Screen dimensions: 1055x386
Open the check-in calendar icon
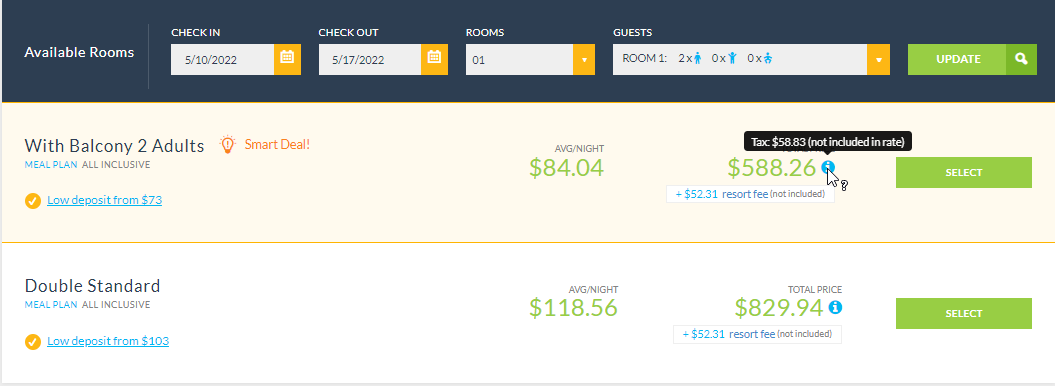coord(287,59)
